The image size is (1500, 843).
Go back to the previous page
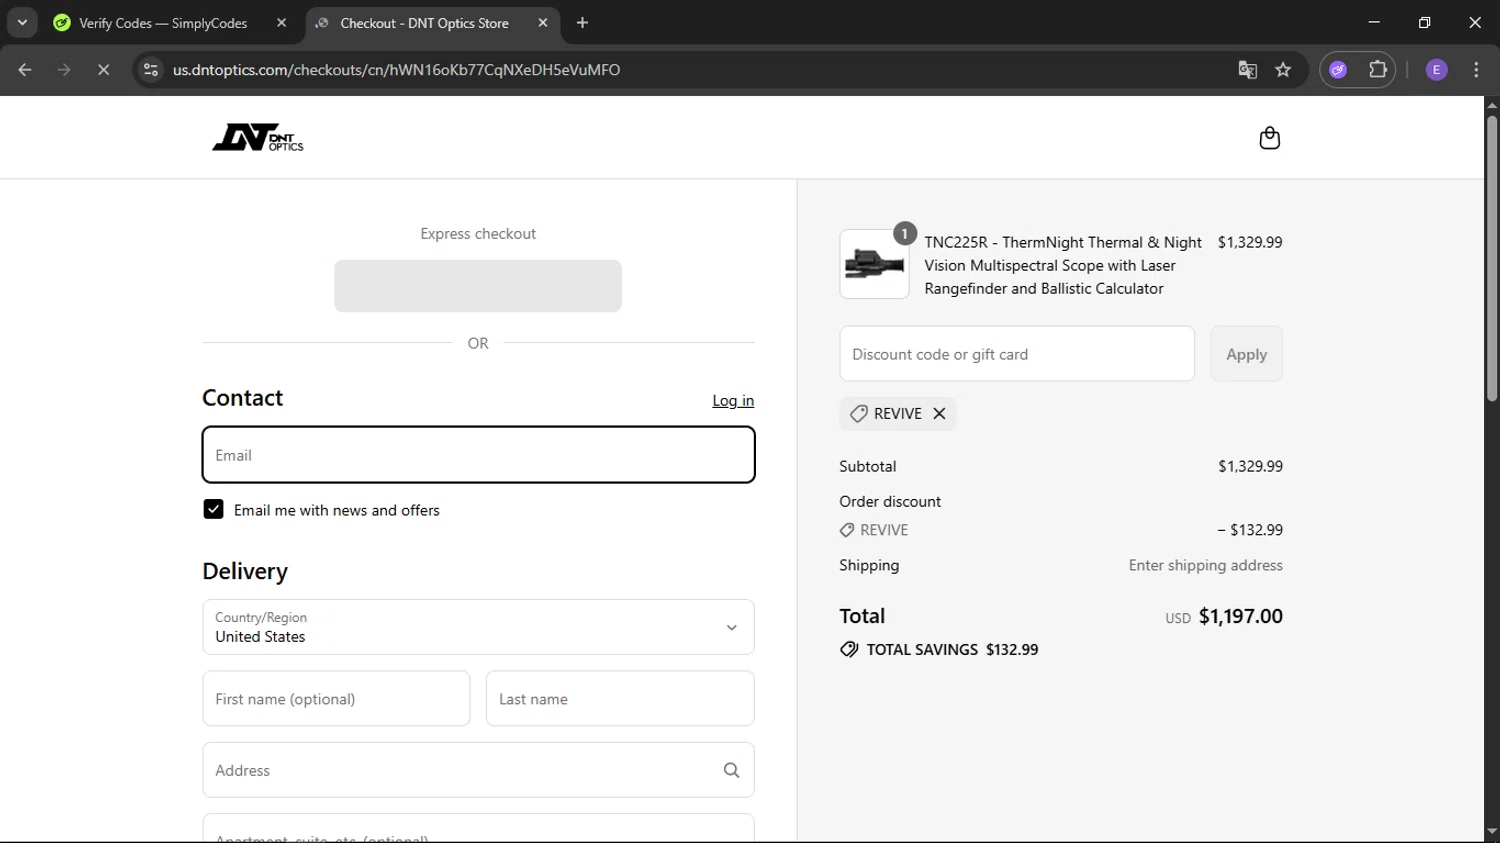click(x=25, y=70)
